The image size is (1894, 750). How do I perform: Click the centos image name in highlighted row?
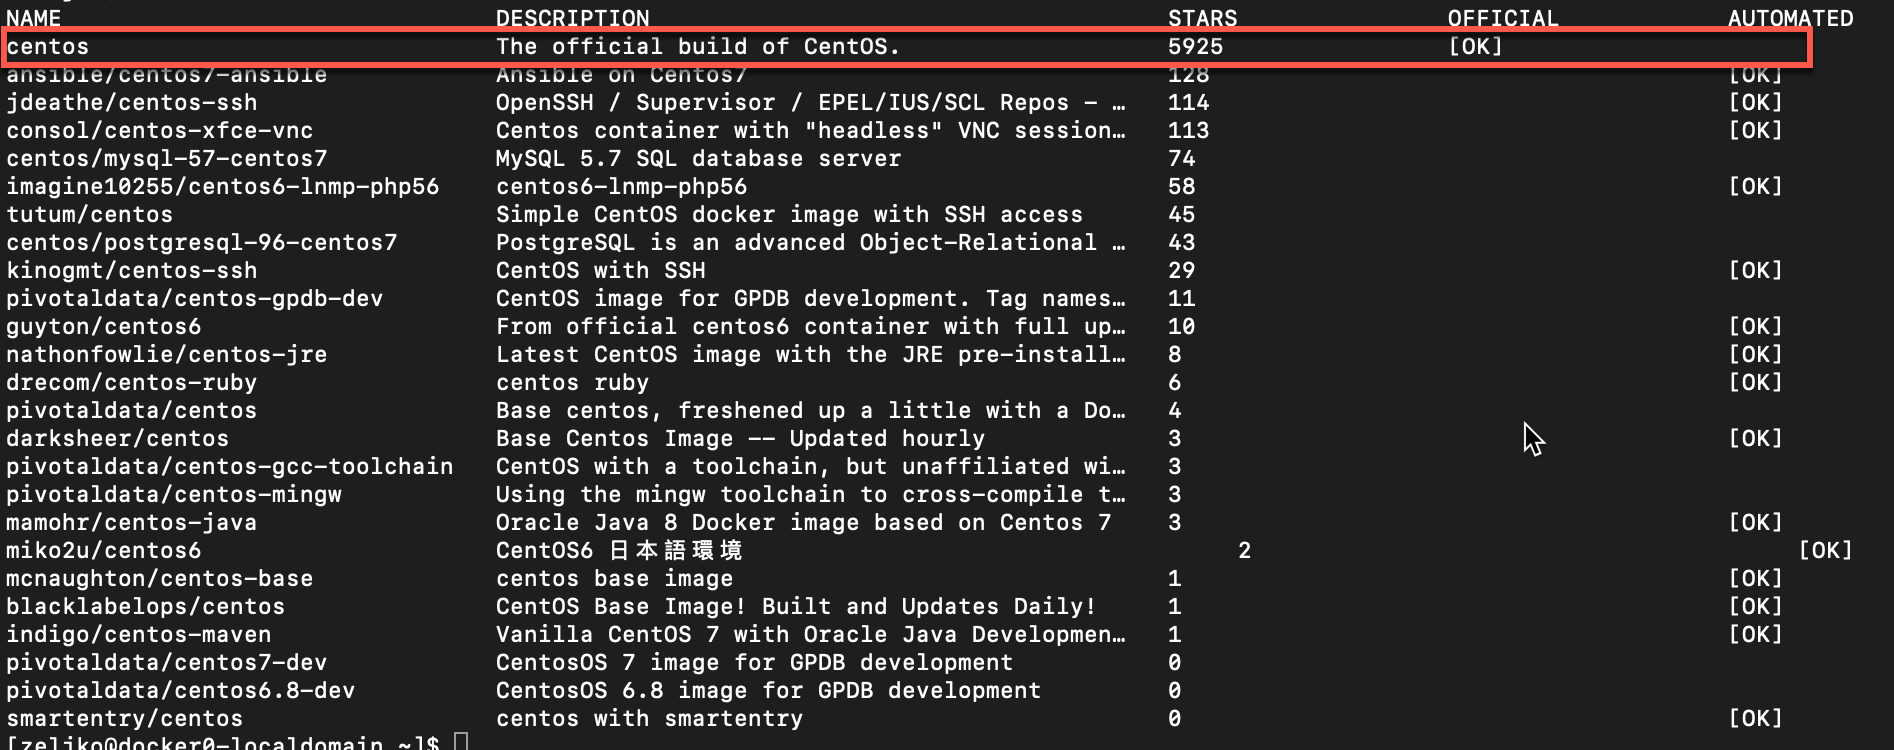tap(48, 47)
